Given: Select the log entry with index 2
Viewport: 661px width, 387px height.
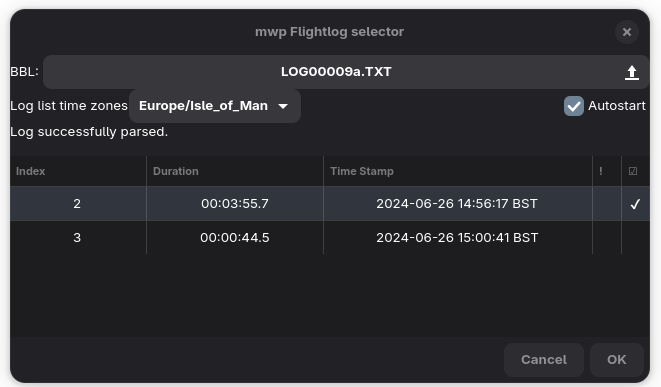Looking at the screenshot, I should coord(330,204).
